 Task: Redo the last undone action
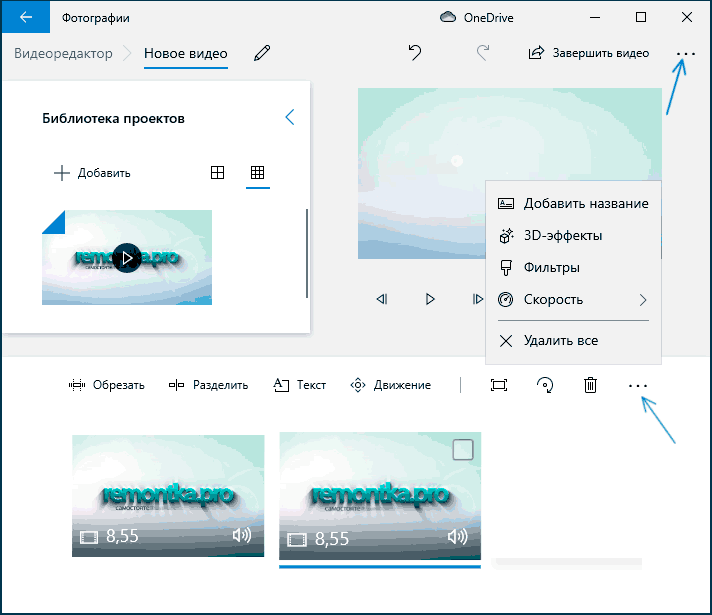[483, 53]
